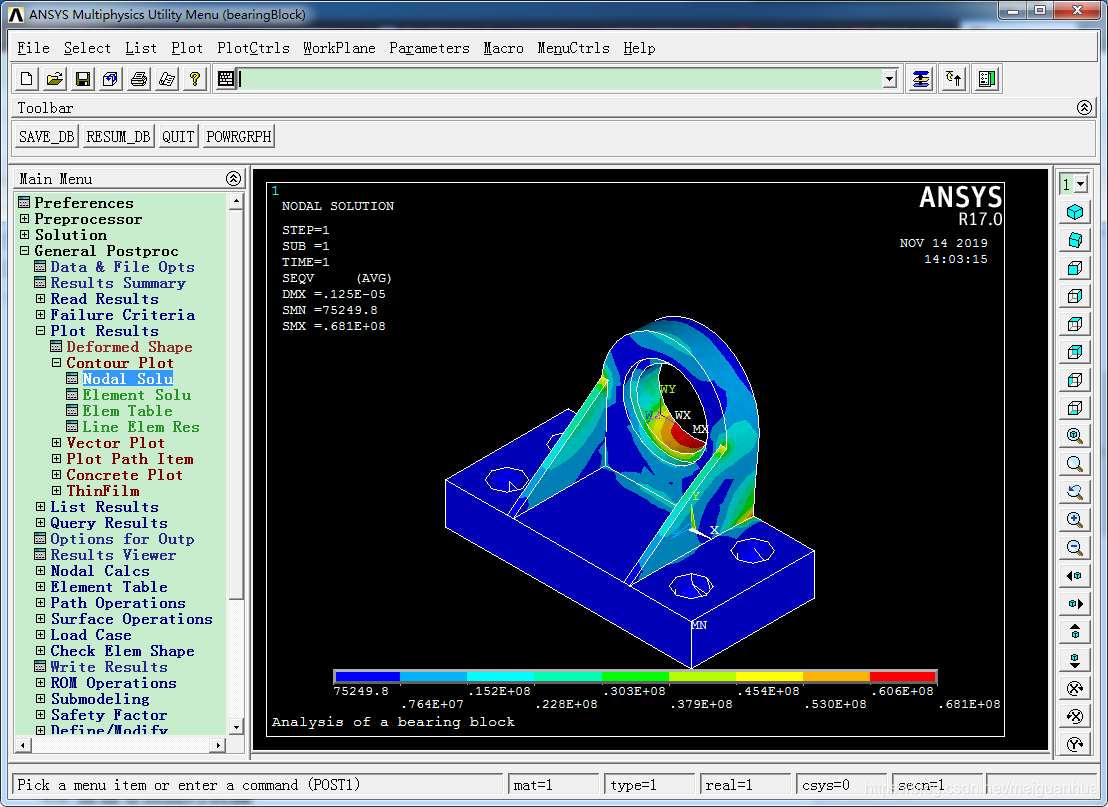Click the Raise Hidden icon right of command box
The height and width of the screenshot is (807, 1108).
(x=921, y=79)
